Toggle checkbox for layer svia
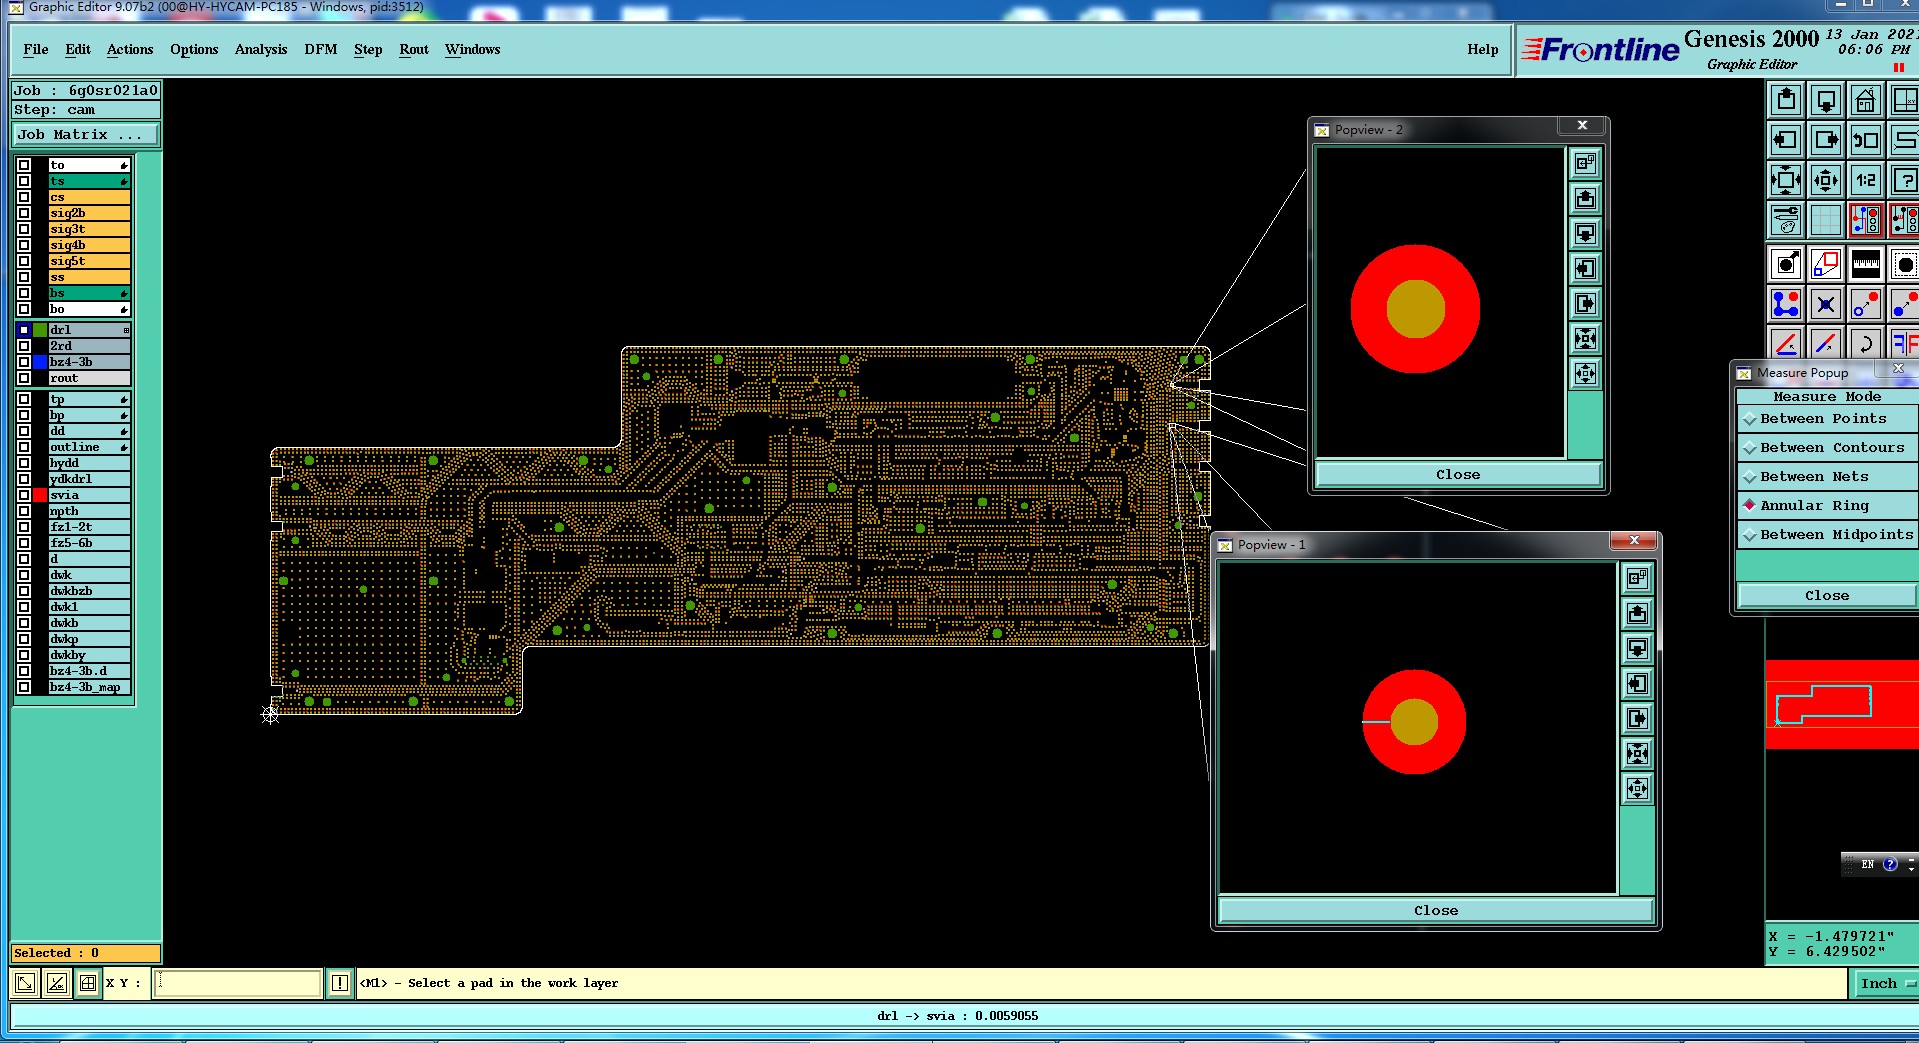Screen dimensions: 1919x1043 24,495
